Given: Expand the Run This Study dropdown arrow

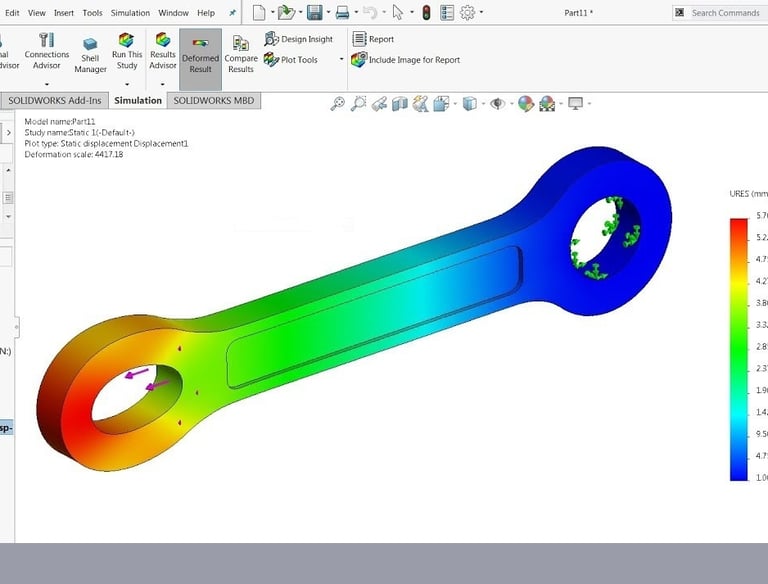Looking at the screenshot, I should [127, 84].
